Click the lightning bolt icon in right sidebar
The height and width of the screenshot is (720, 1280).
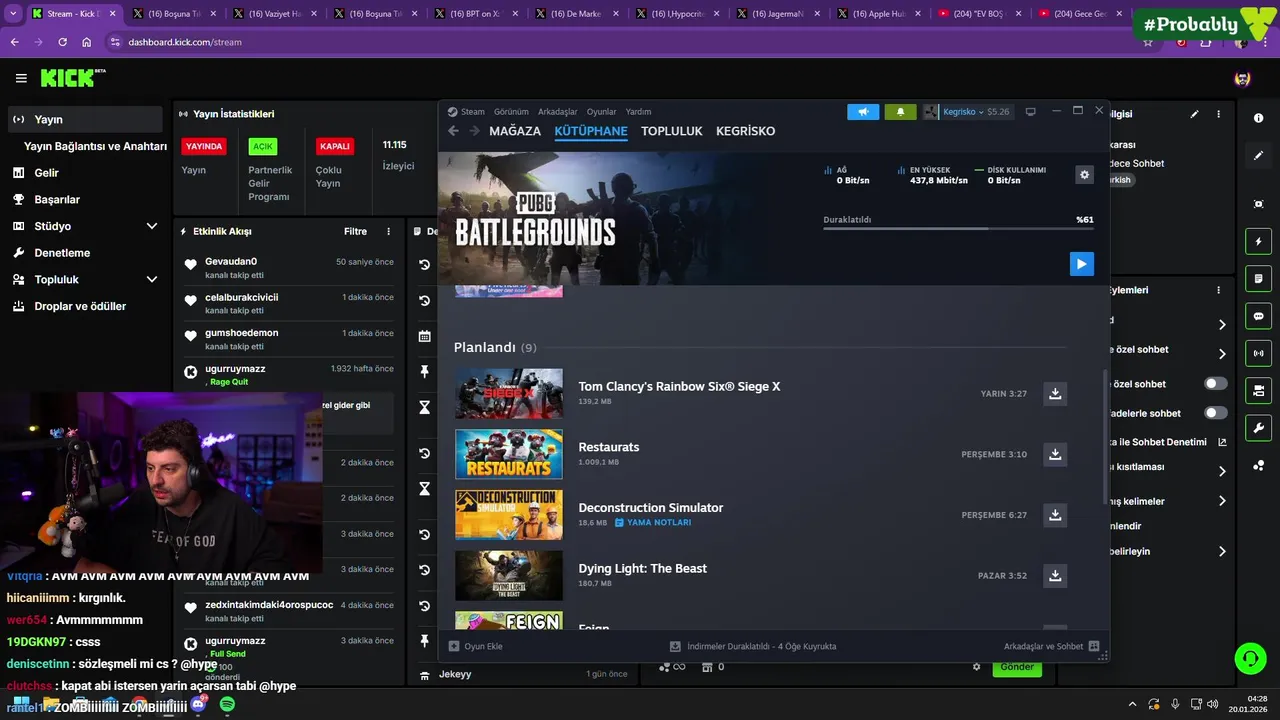tap(1258, 241)
